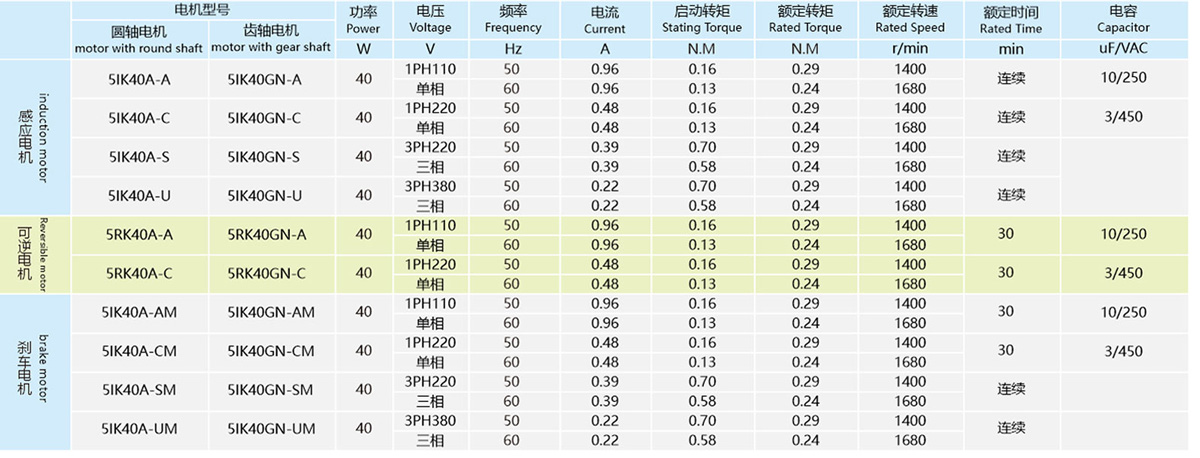Click the 5IK40A-AM brake motor model
1200x458 pixels.
point(138,313)
